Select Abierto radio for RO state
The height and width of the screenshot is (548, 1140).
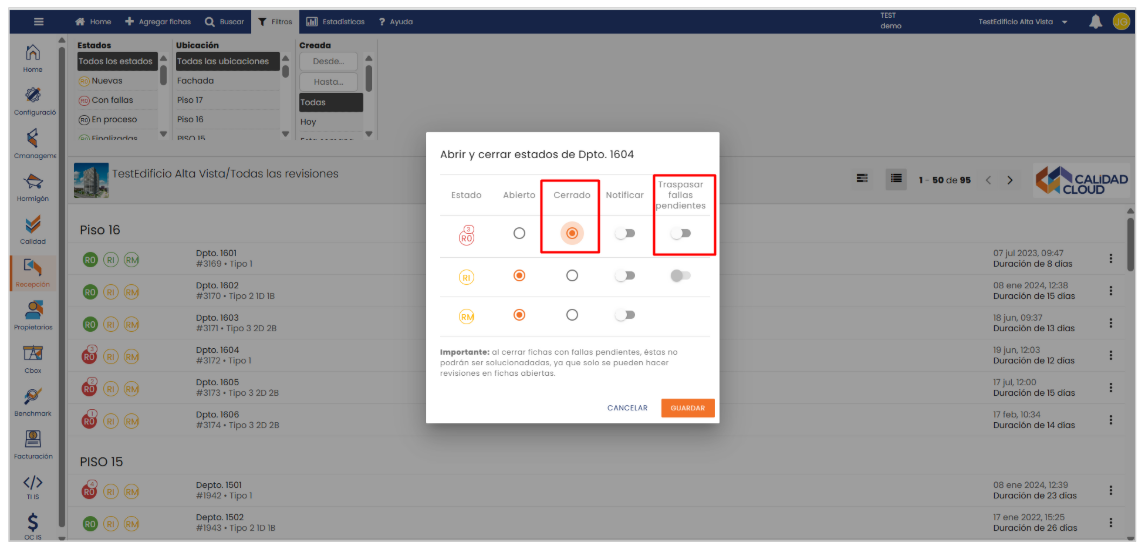(519, 233)
